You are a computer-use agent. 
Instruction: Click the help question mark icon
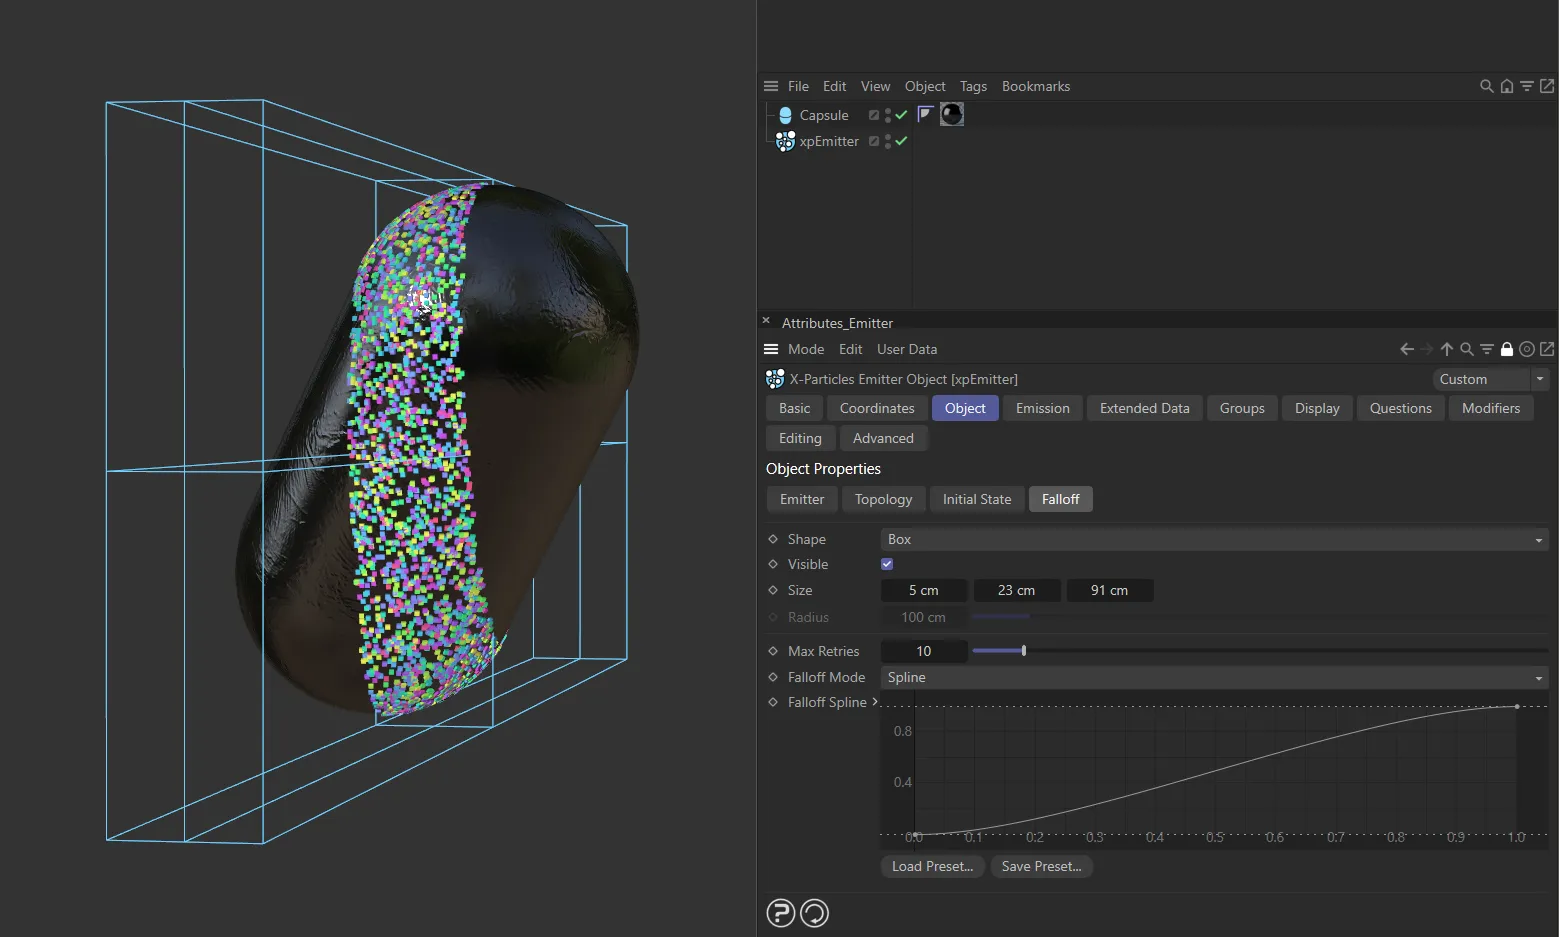(x=780, y=913)
